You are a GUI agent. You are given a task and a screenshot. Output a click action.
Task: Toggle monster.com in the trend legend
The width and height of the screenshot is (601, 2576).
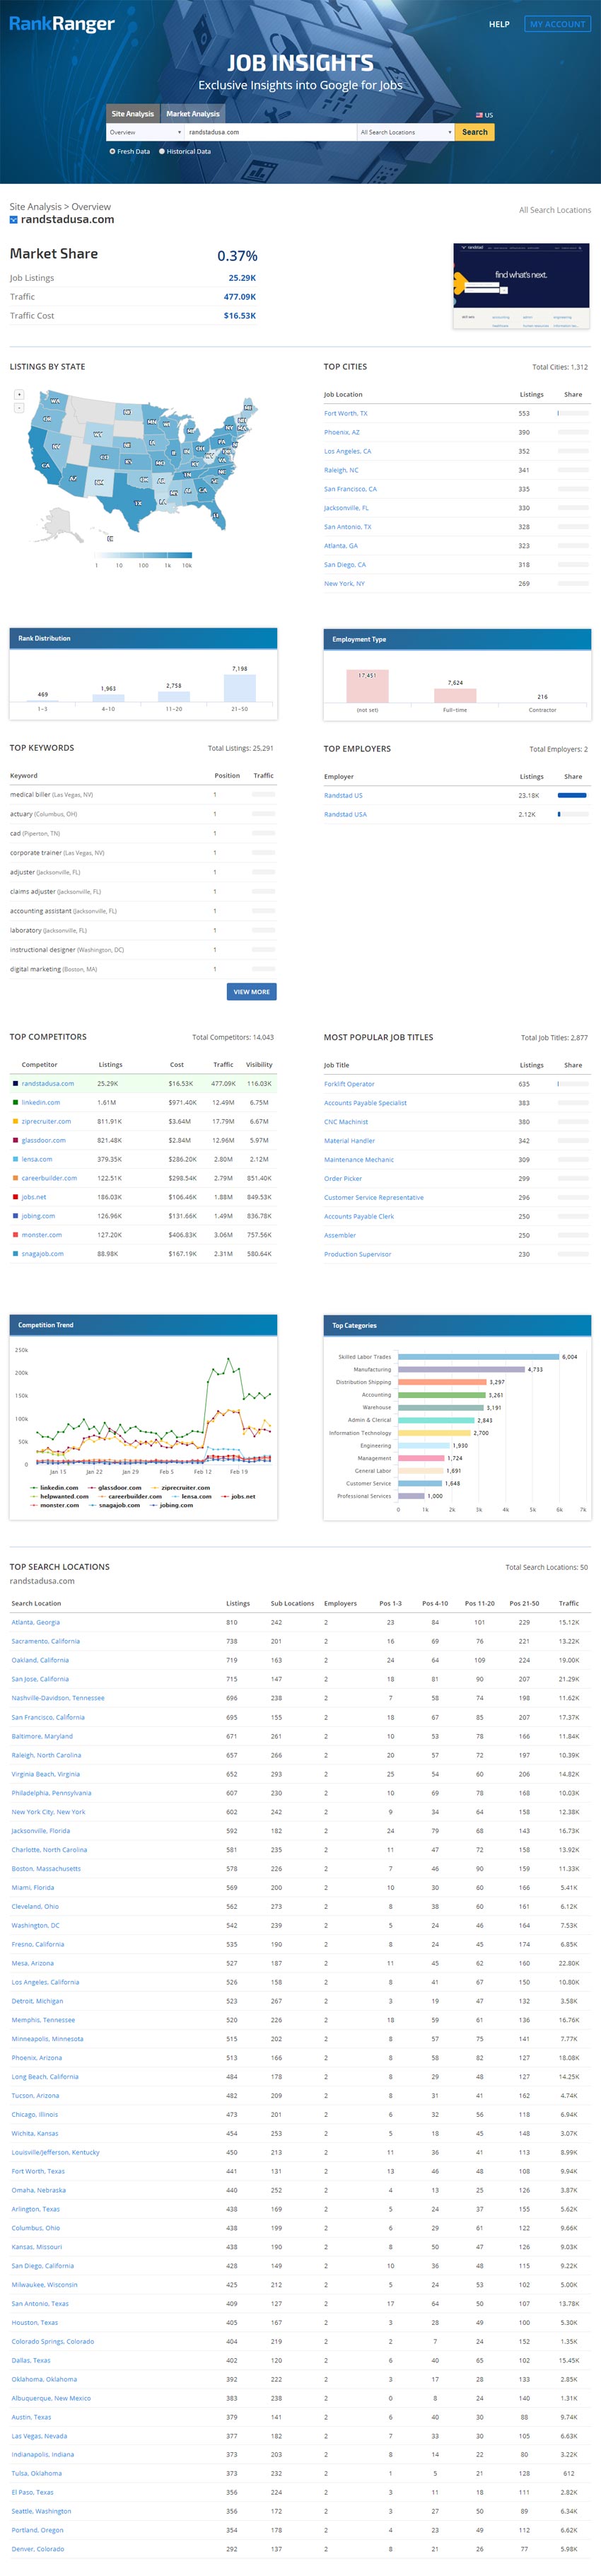(54, 1505)
